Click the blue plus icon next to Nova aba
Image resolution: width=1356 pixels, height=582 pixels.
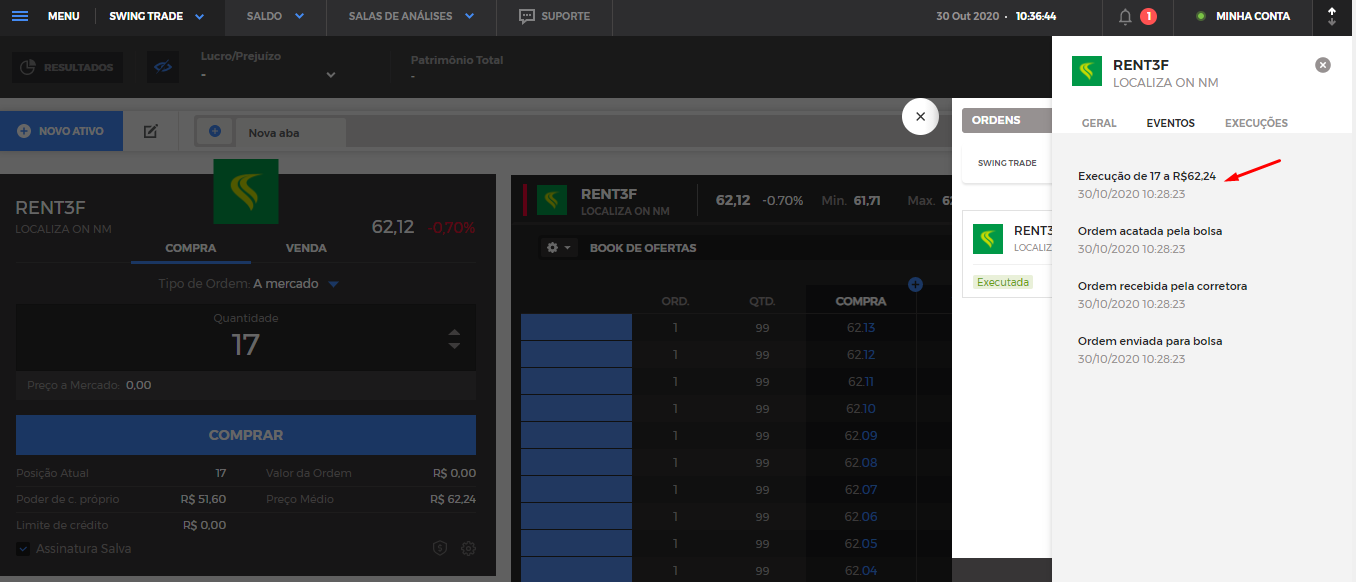point(215,131)
